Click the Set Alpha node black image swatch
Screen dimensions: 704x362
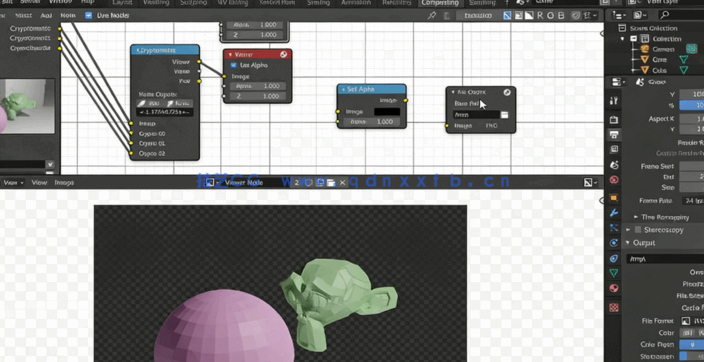(387, 111)
